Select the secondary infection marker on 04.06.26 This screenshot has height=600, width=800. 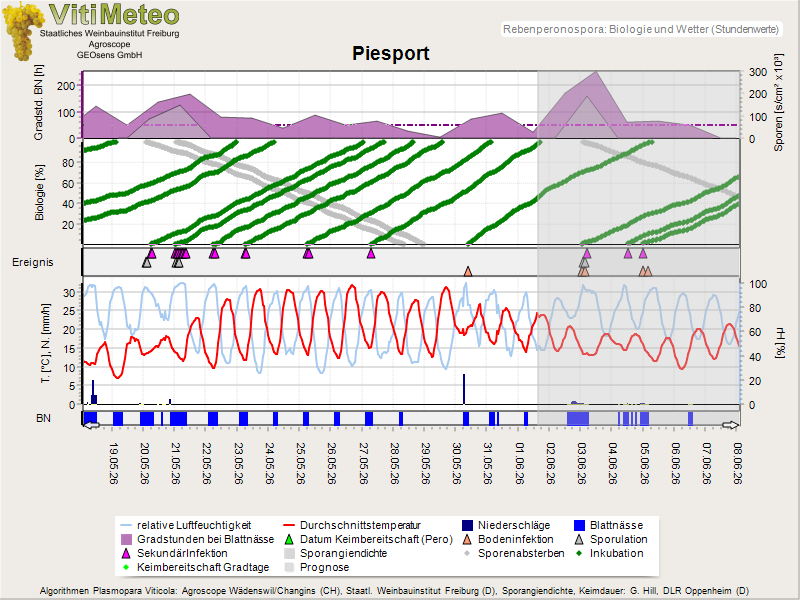(628, 253)
